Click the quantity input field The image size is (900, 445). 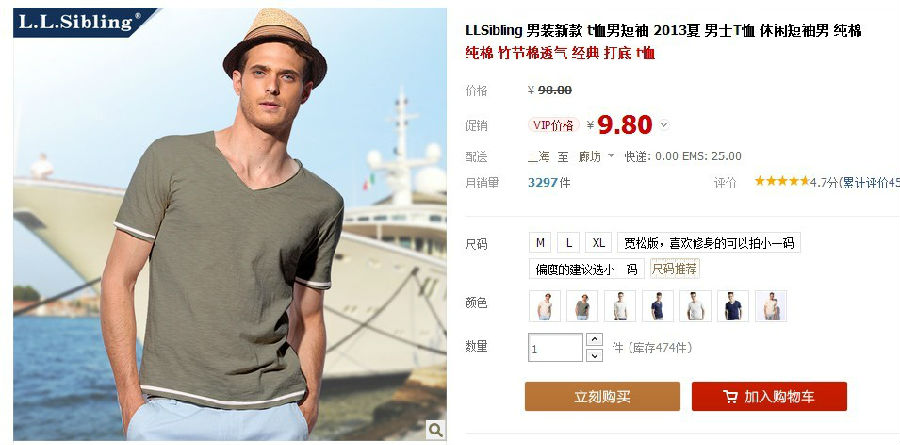555,348
